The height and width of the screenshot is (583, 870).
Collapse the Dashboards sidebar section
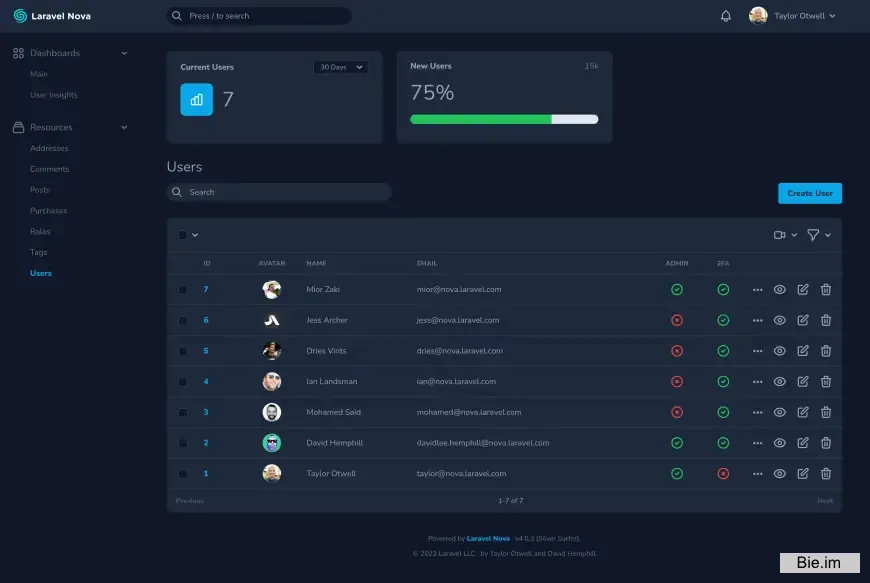pyautogui.click(x=124, y=53)
